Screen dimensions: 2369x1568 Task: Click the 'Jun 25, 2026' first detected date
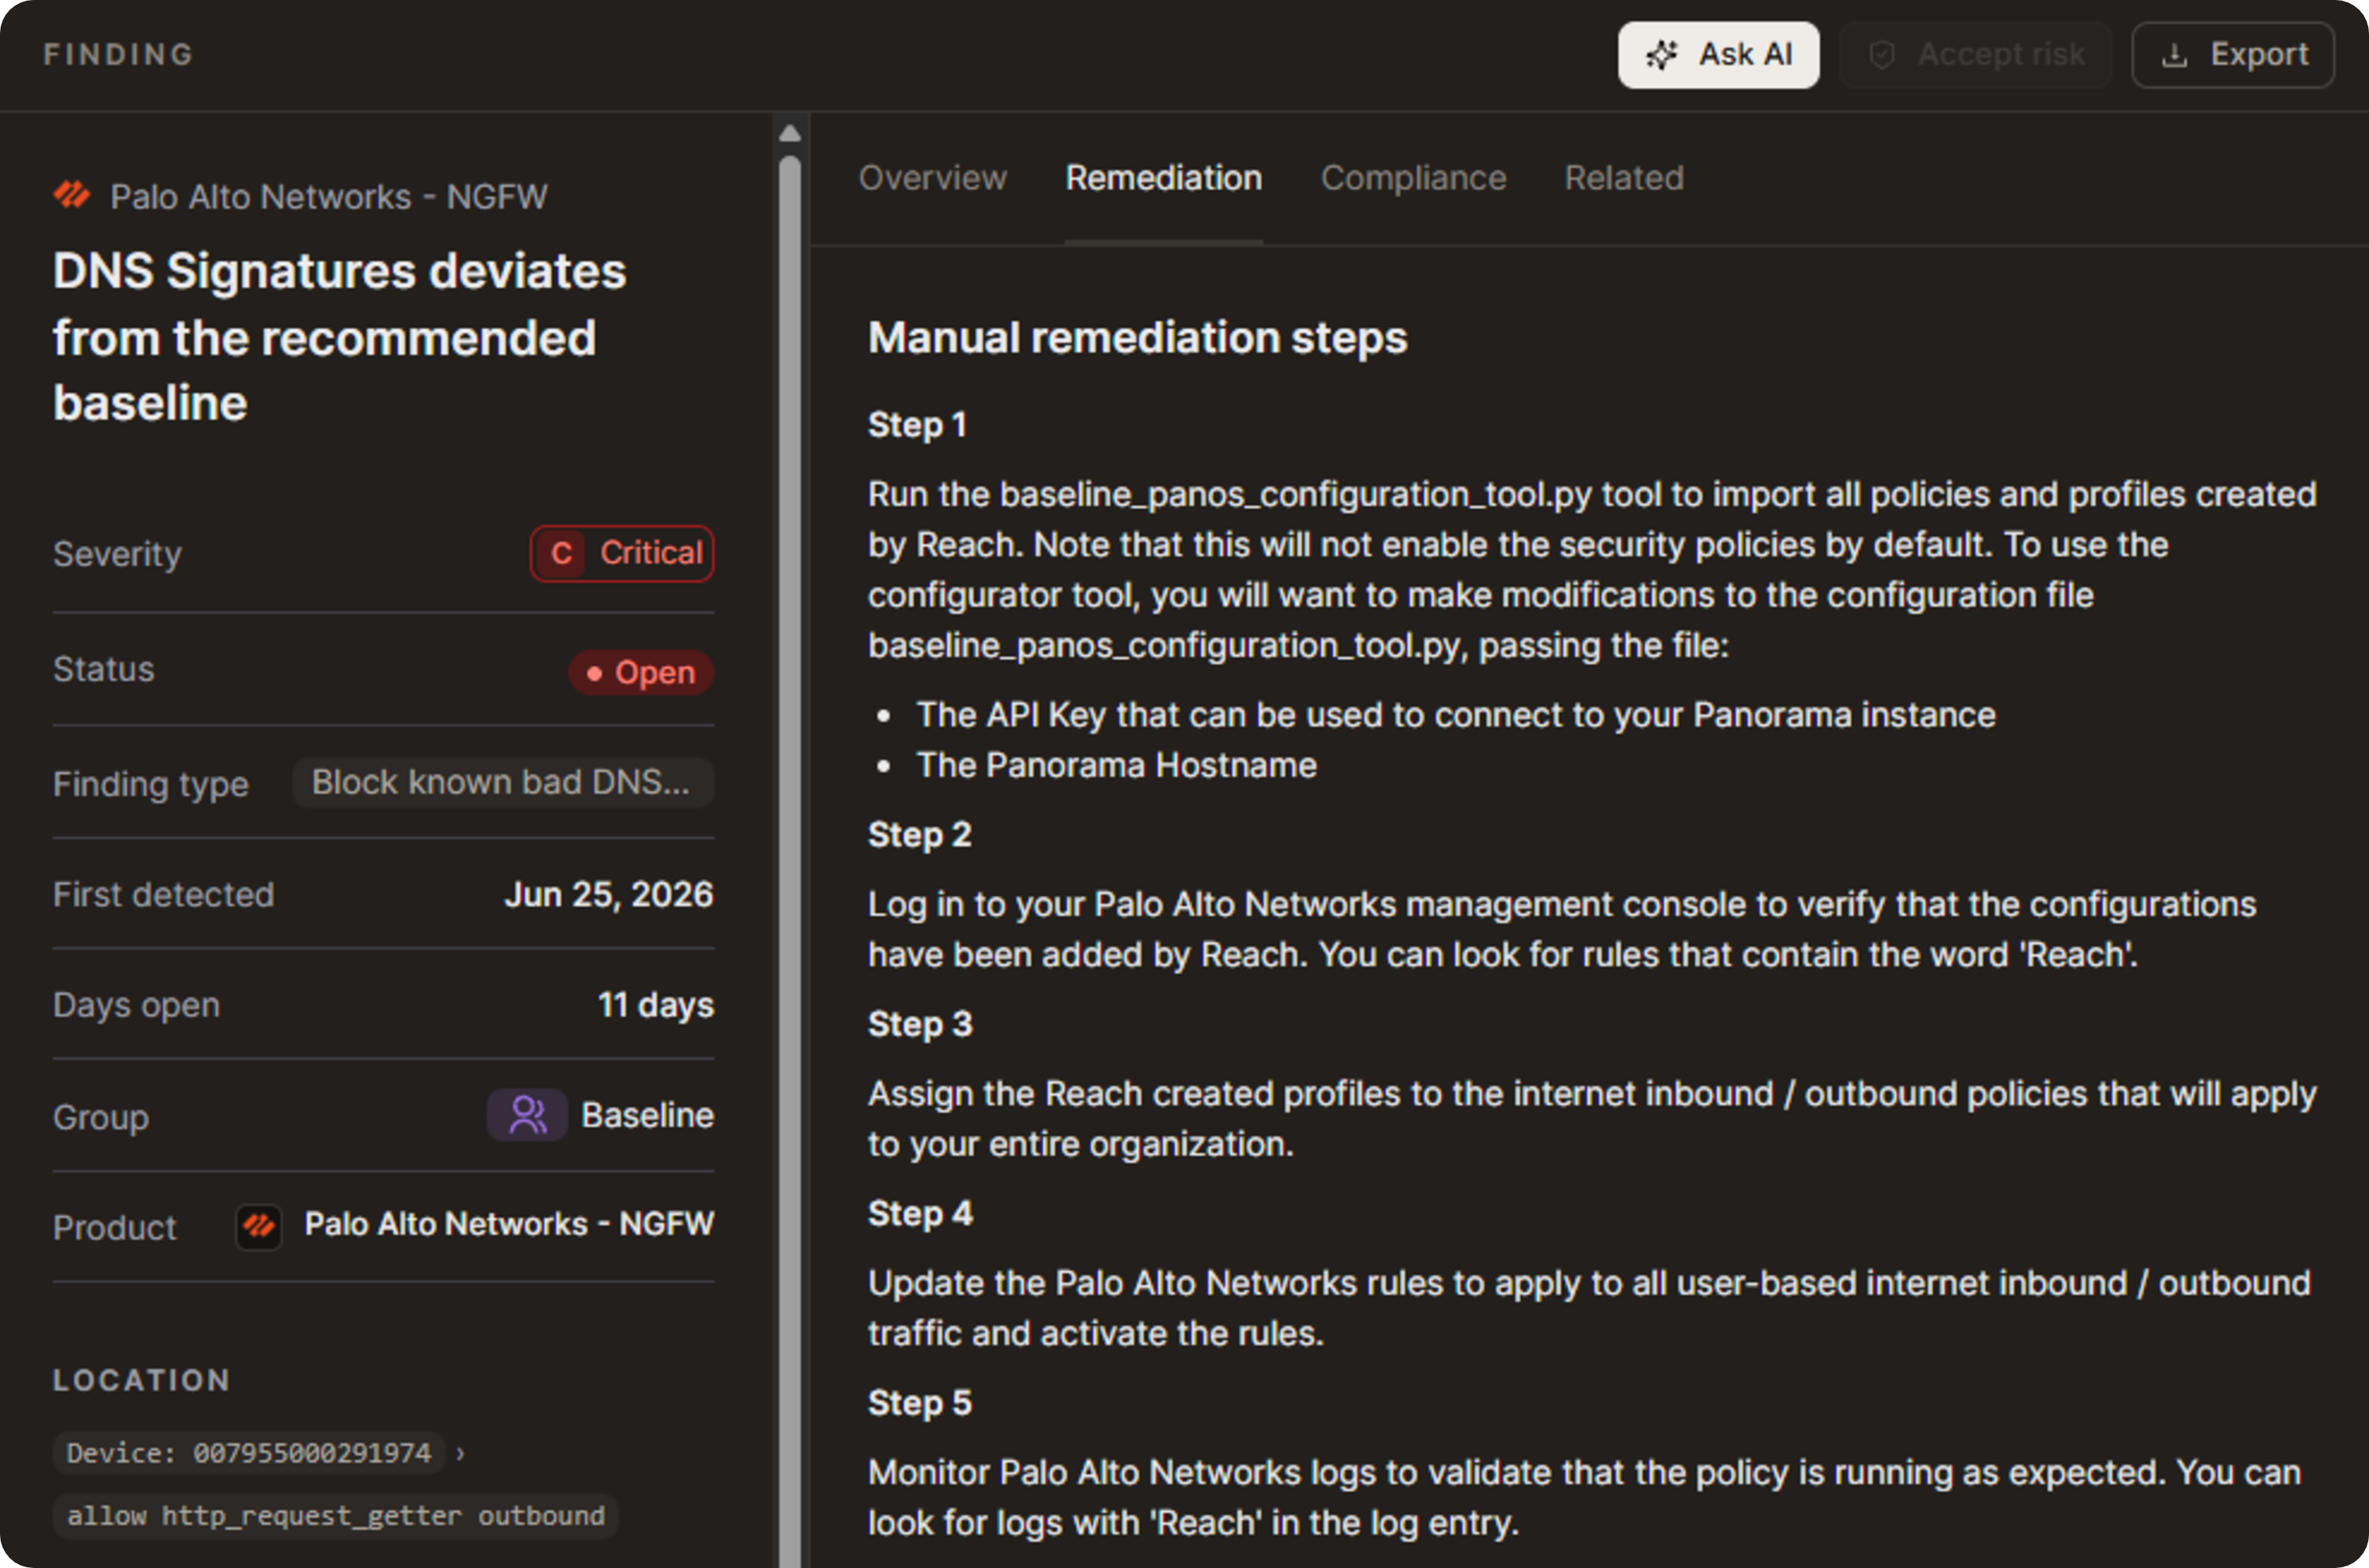609,894
